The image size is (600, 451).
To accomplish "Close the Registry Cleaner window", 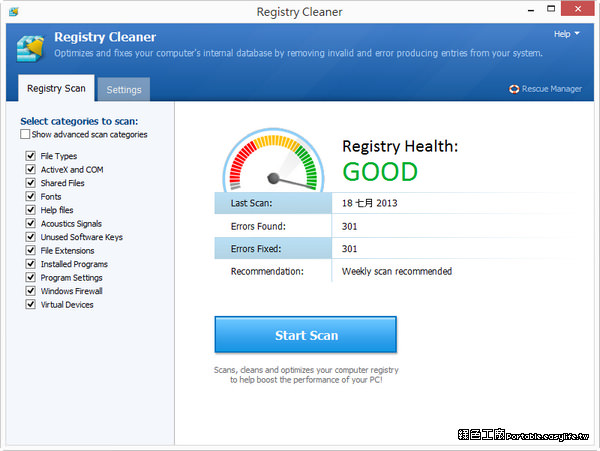I will click(578, 8).
